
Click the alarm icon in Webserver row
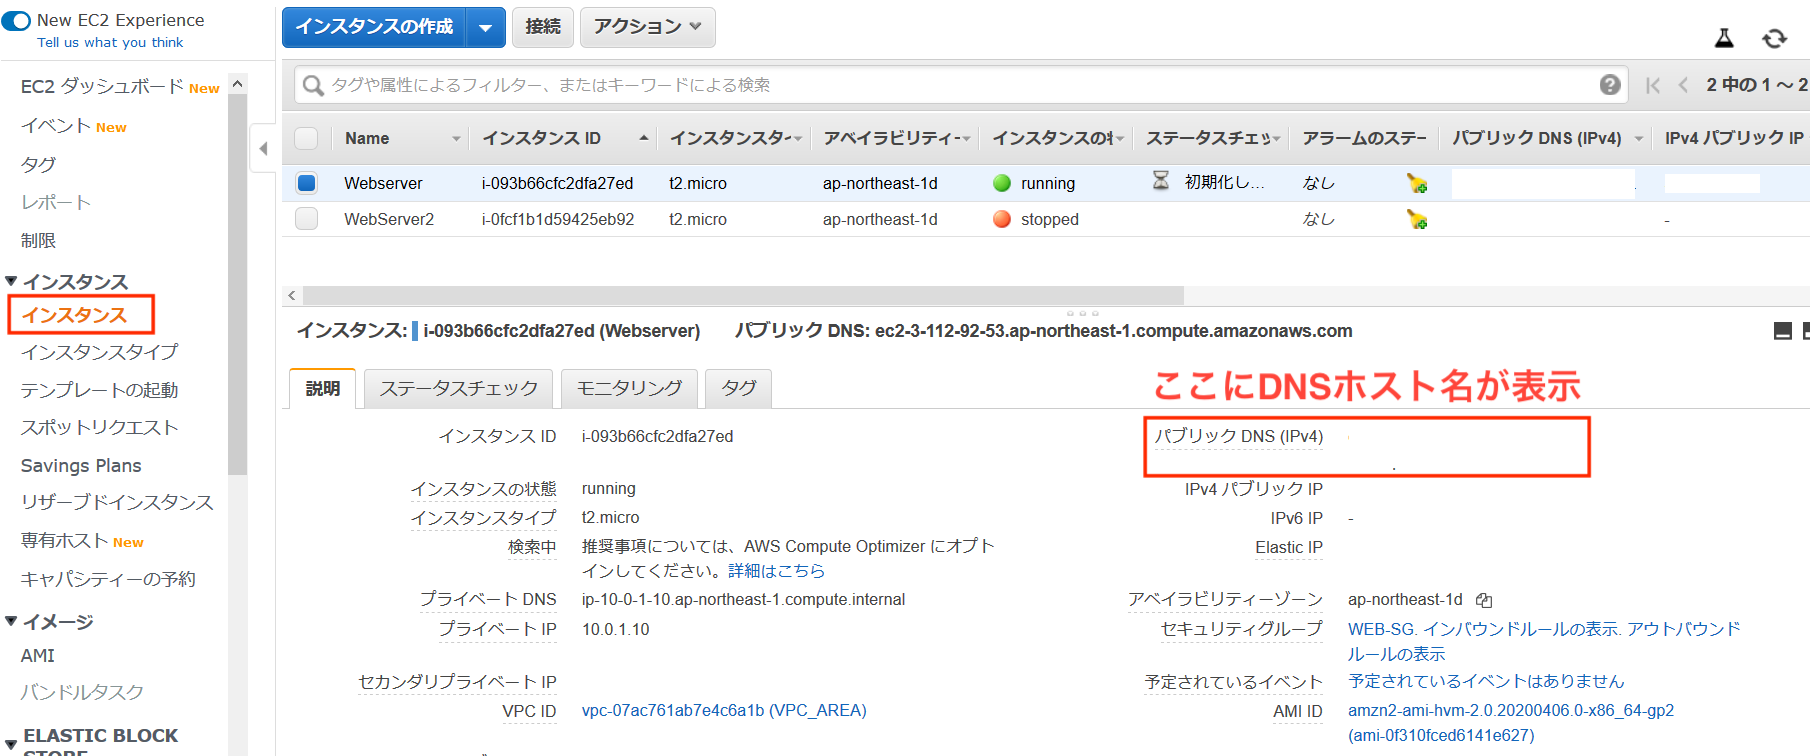(1417, 183)
